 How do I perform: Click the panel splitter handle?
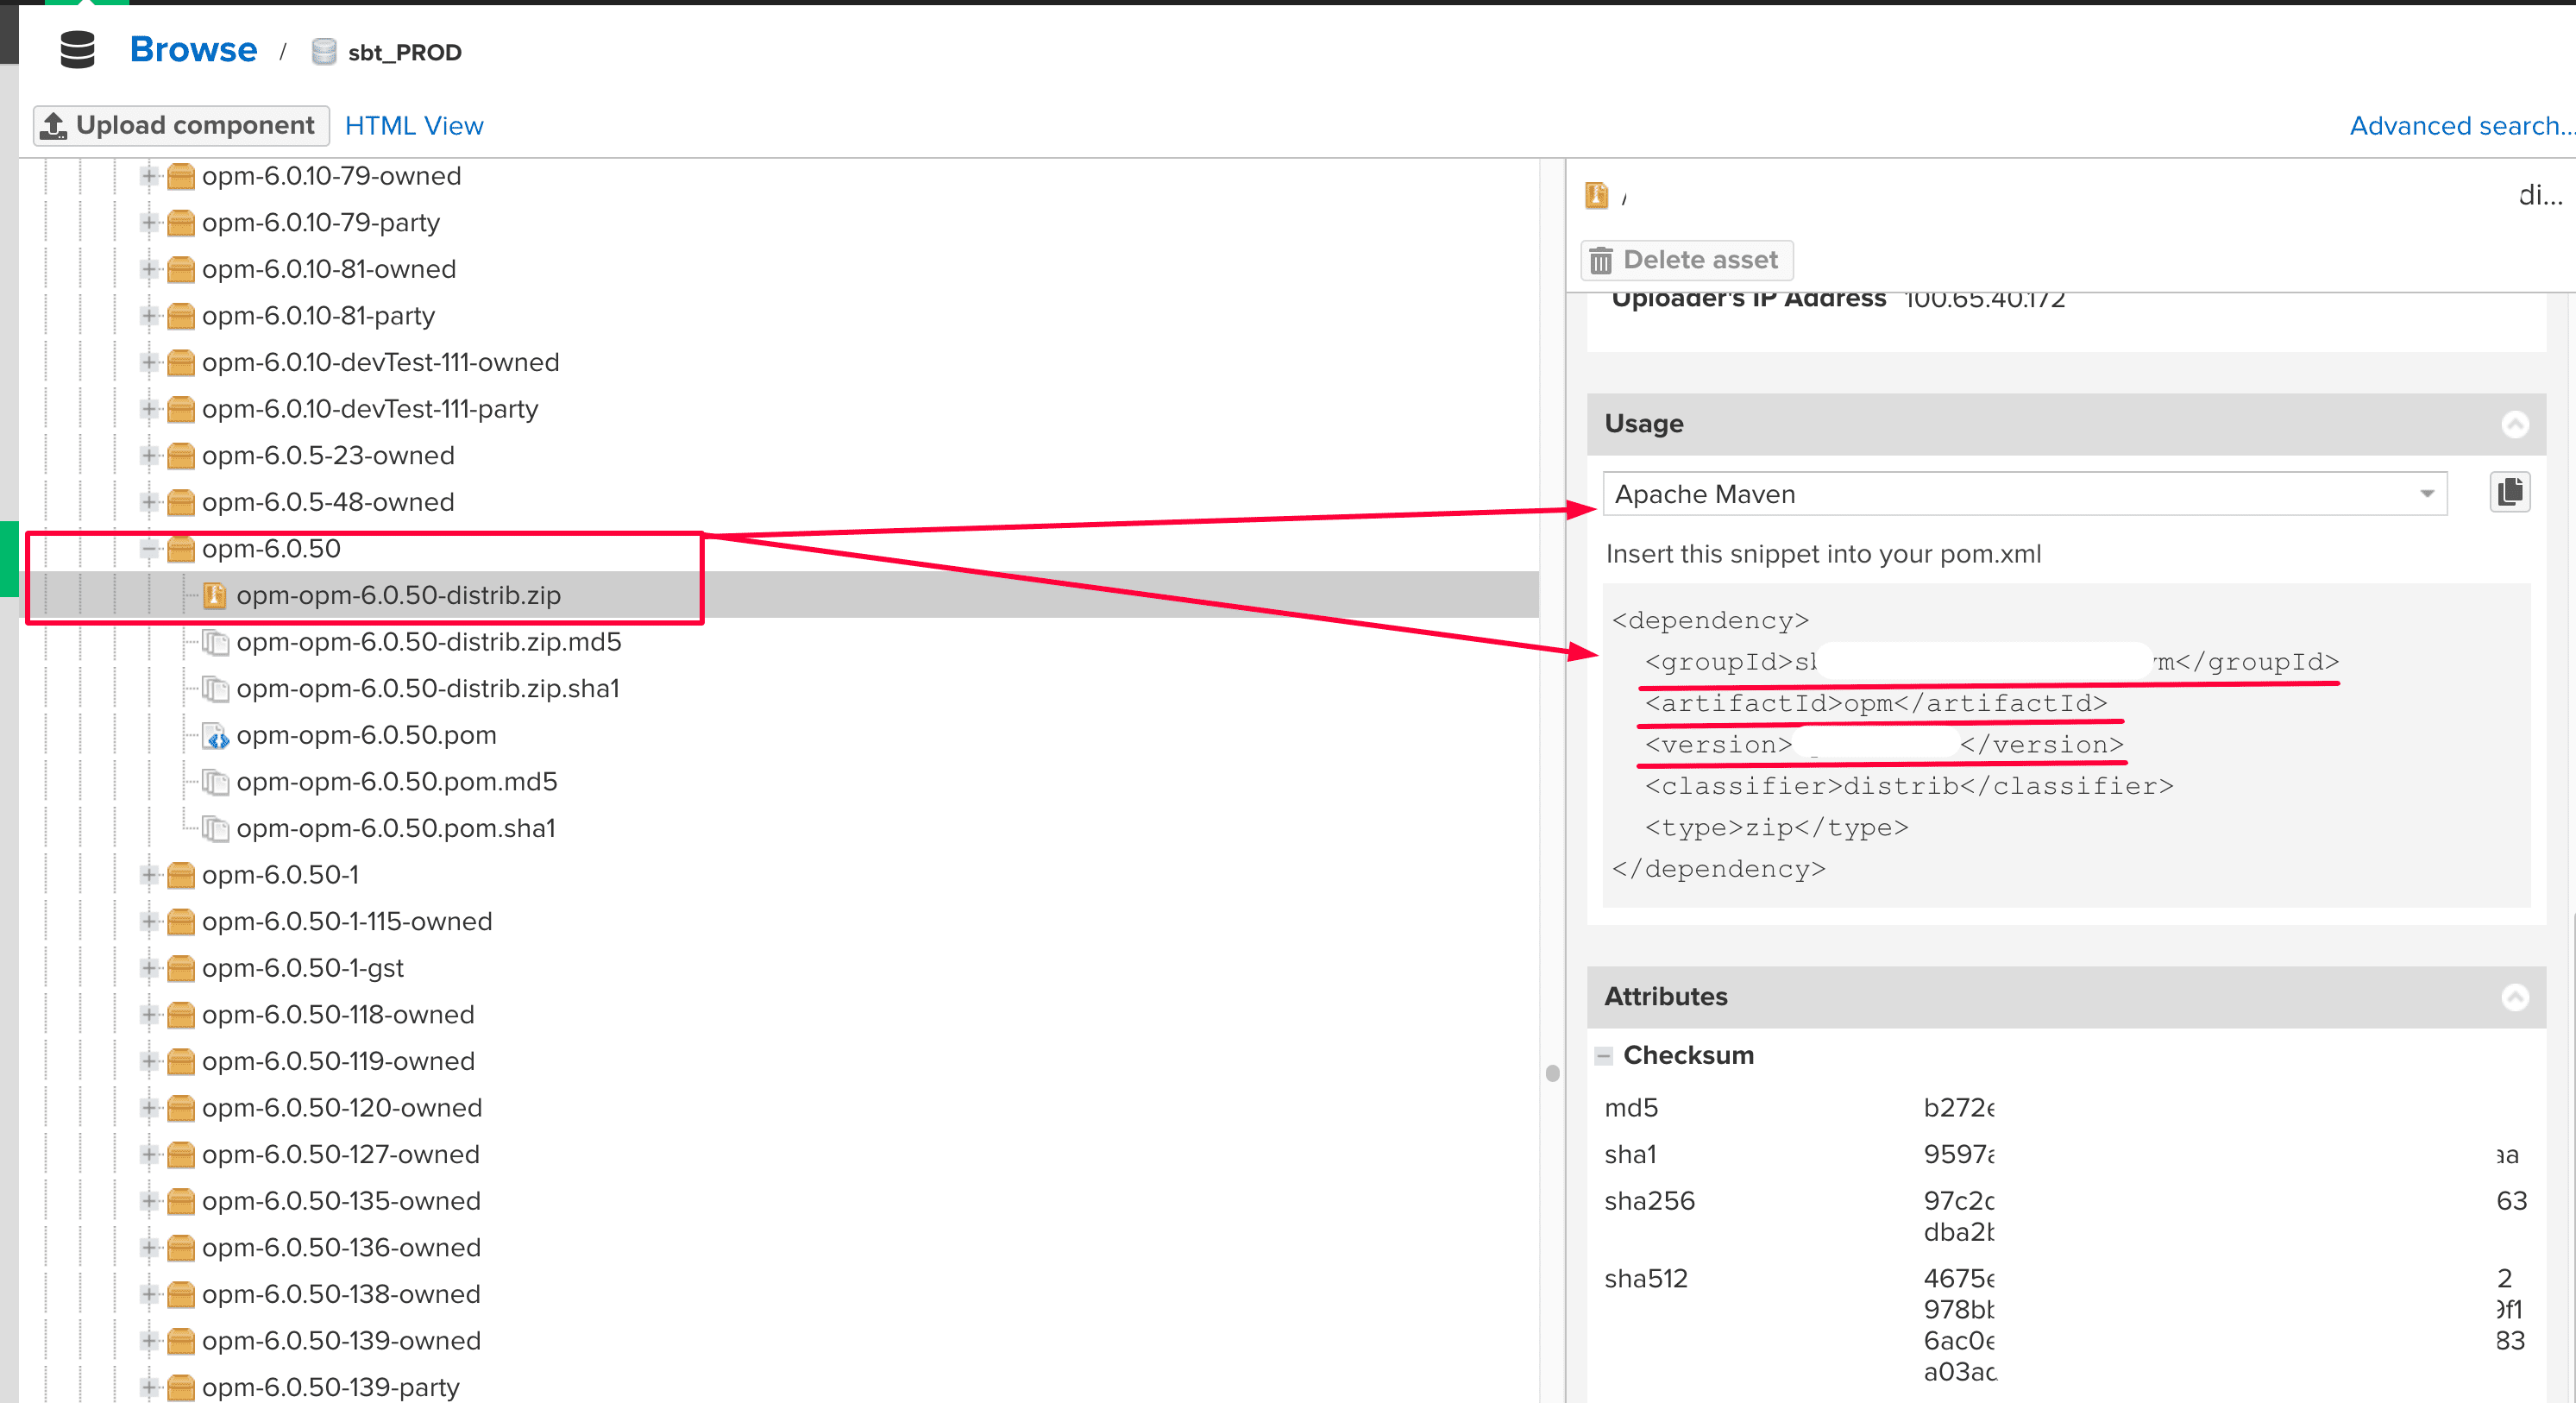(x=1552, y=1073)
